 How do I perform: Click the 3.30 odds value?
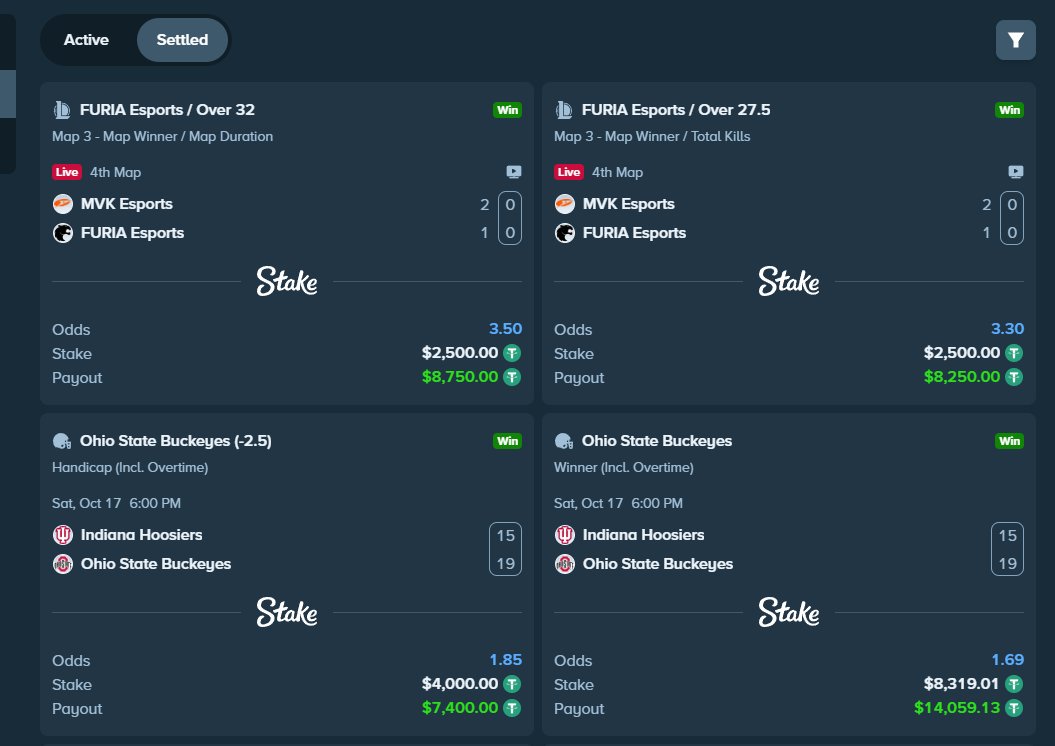pyautogui.click(x=1007, y=329)
